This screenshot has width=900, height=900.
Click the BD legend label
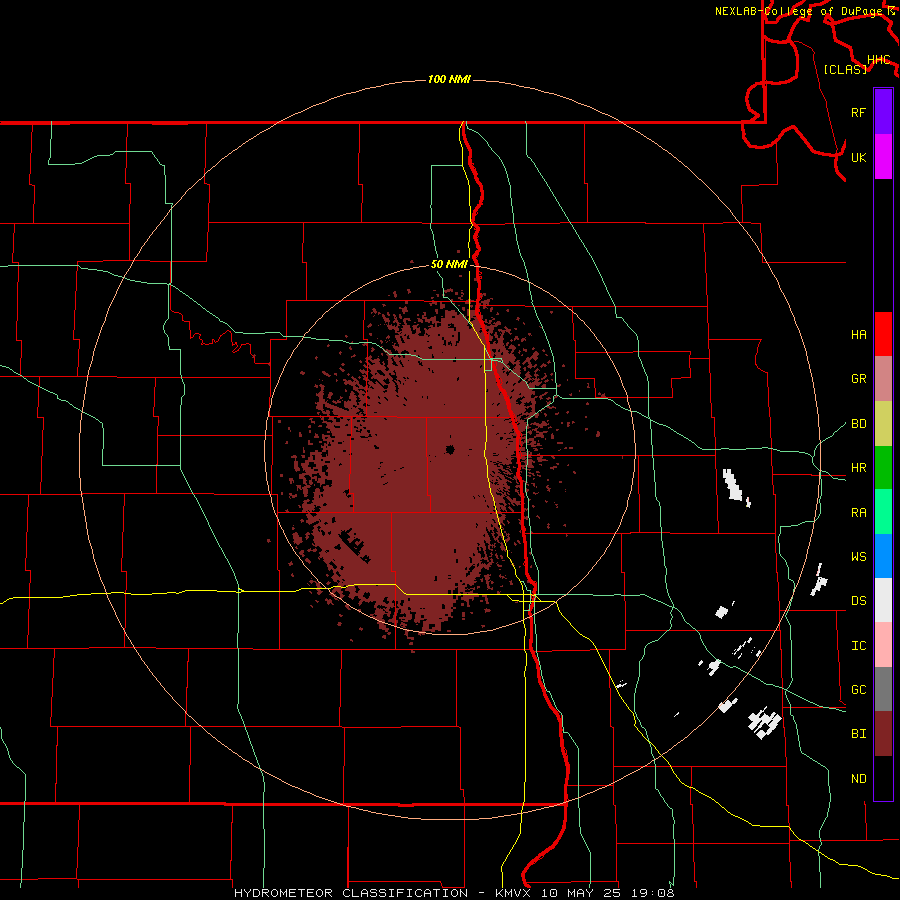coord(858,424)
